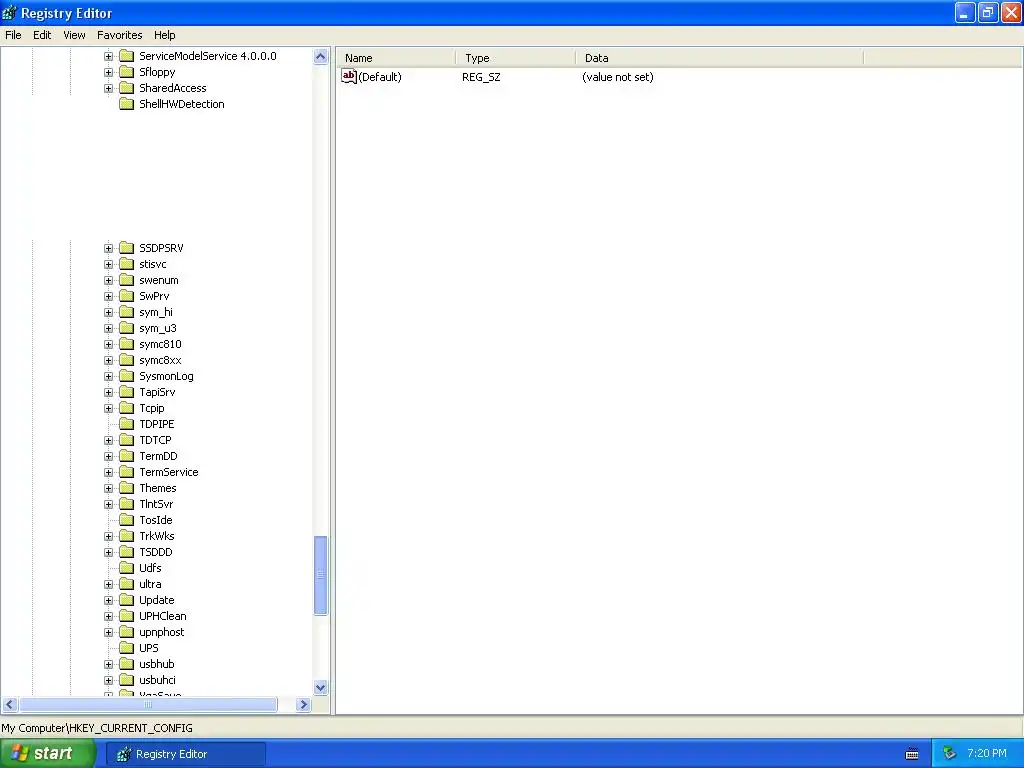This screenshot has width=1024, height=768.
Task: Click the SSDPSRV folder icon
Action: coord(127,248)
